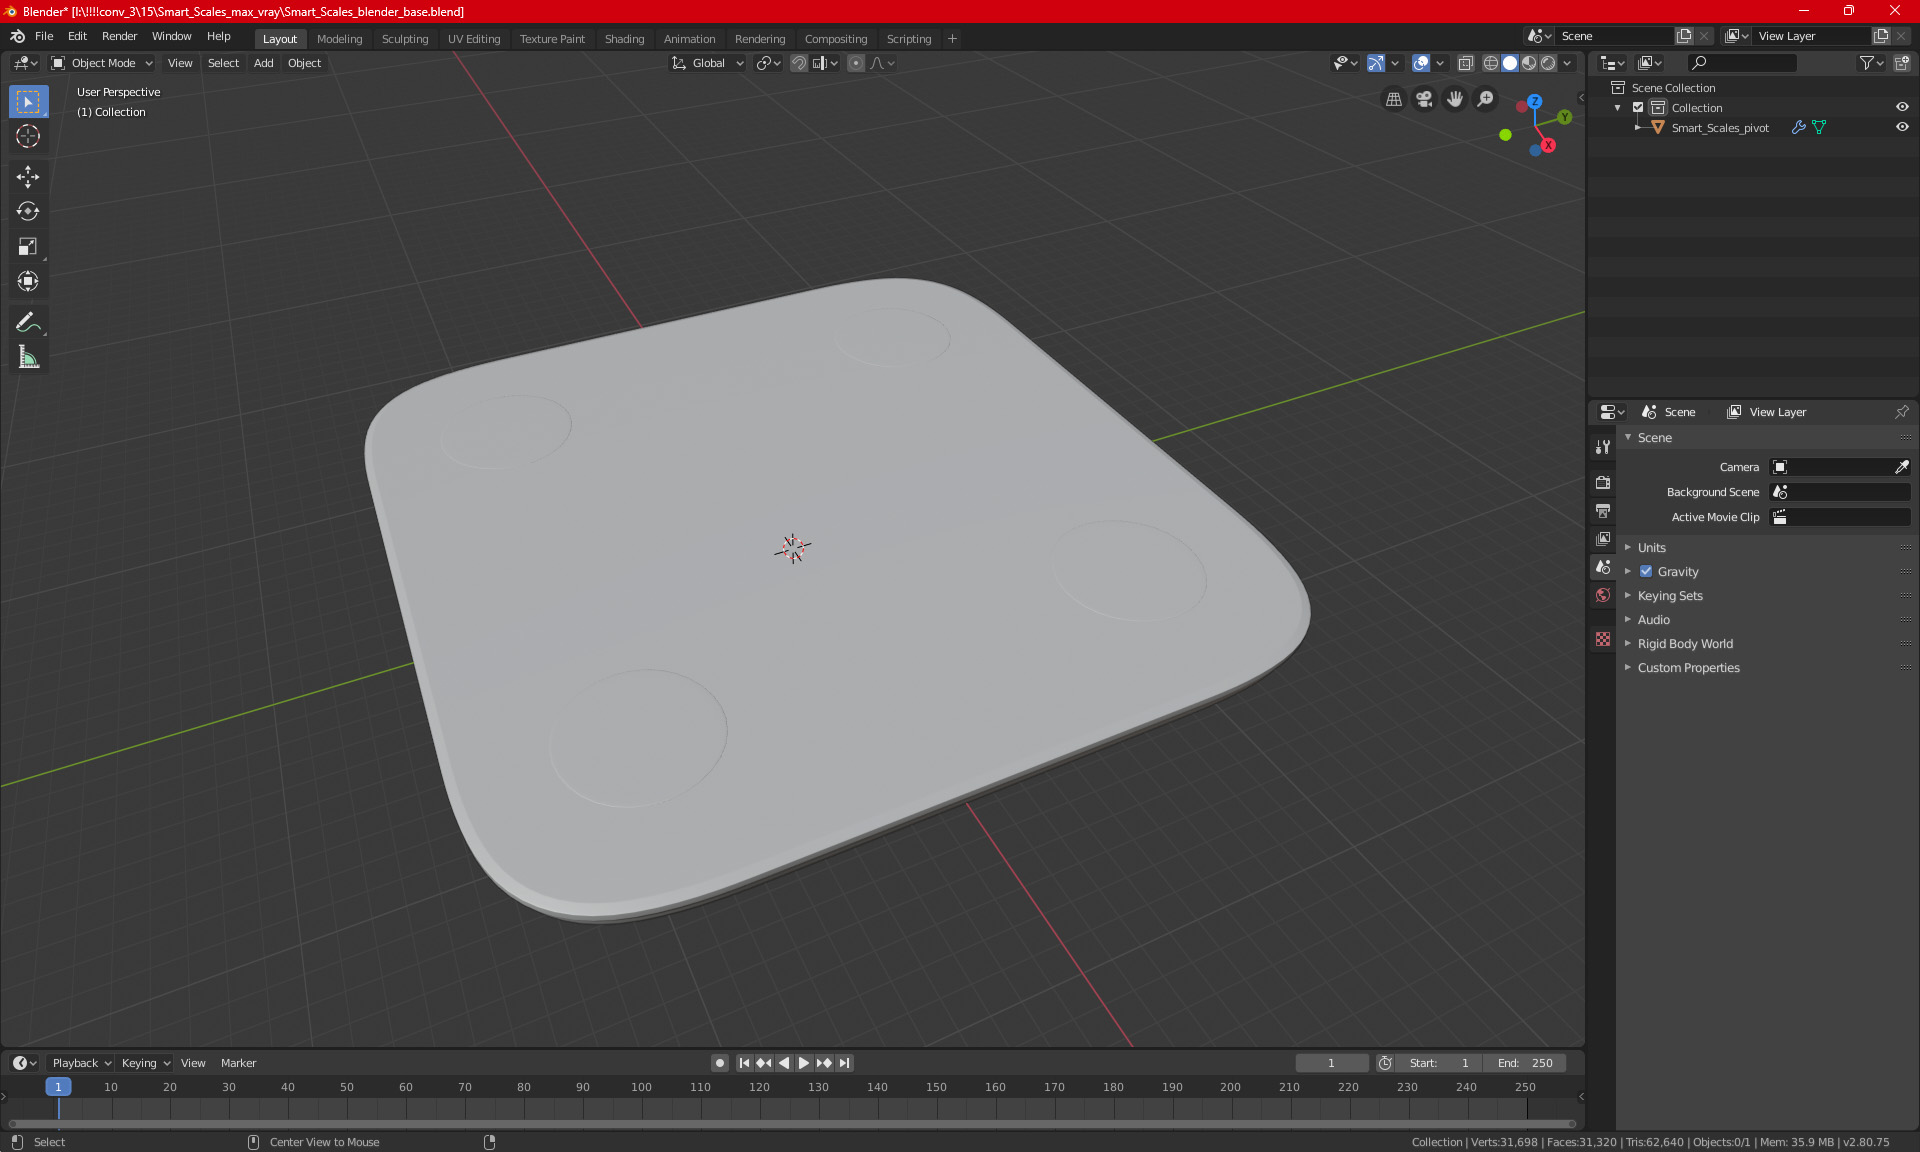Image resolution: width=1920 pixels, height=1152 pixels.
Task: Select the Scale tool
Action: (x=28, y=246)
